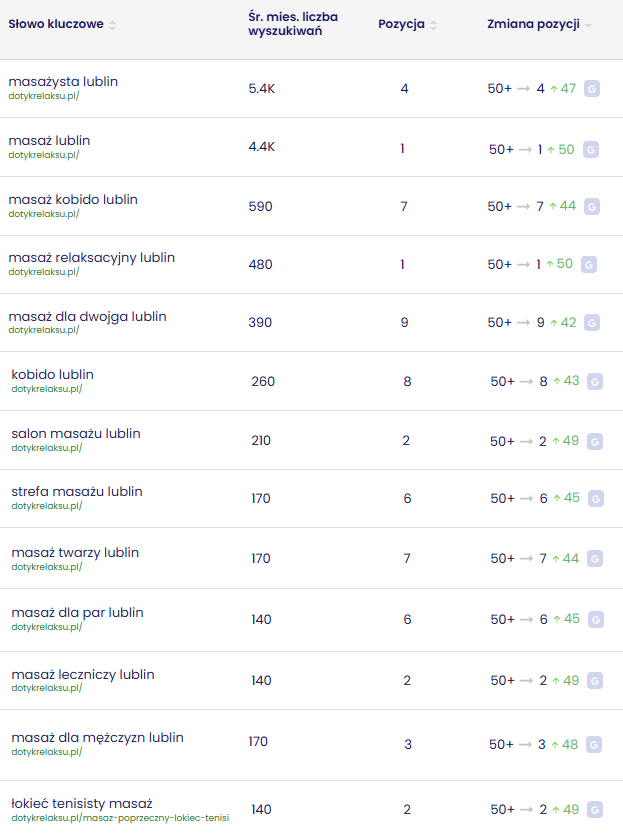This screenshot has height=839, width=623.
Task: Click Google icon for łokieć tenisisty masaż
Action: click(x=595, y=809)
